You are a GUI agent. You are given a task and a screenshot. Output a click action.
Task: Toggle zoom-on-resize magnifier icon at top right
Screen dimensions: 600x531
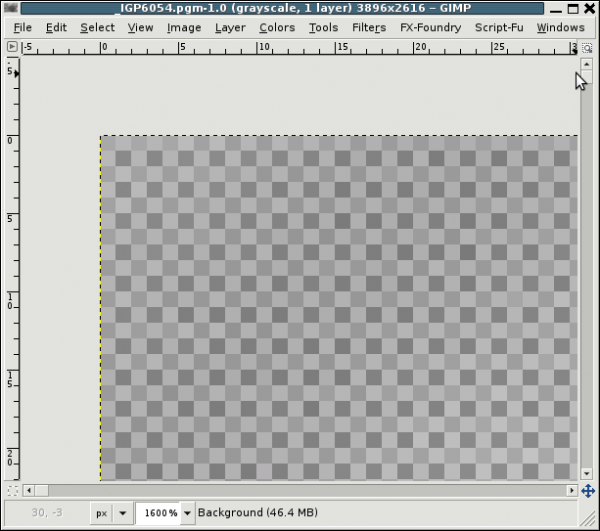[x=587, y=48]
